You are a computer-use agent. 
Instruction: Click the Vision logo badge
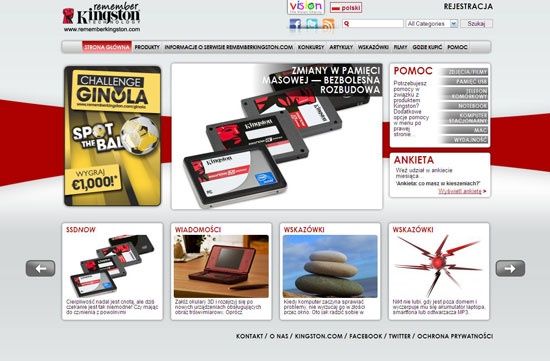pyautogui.click(x=306, y=7)
